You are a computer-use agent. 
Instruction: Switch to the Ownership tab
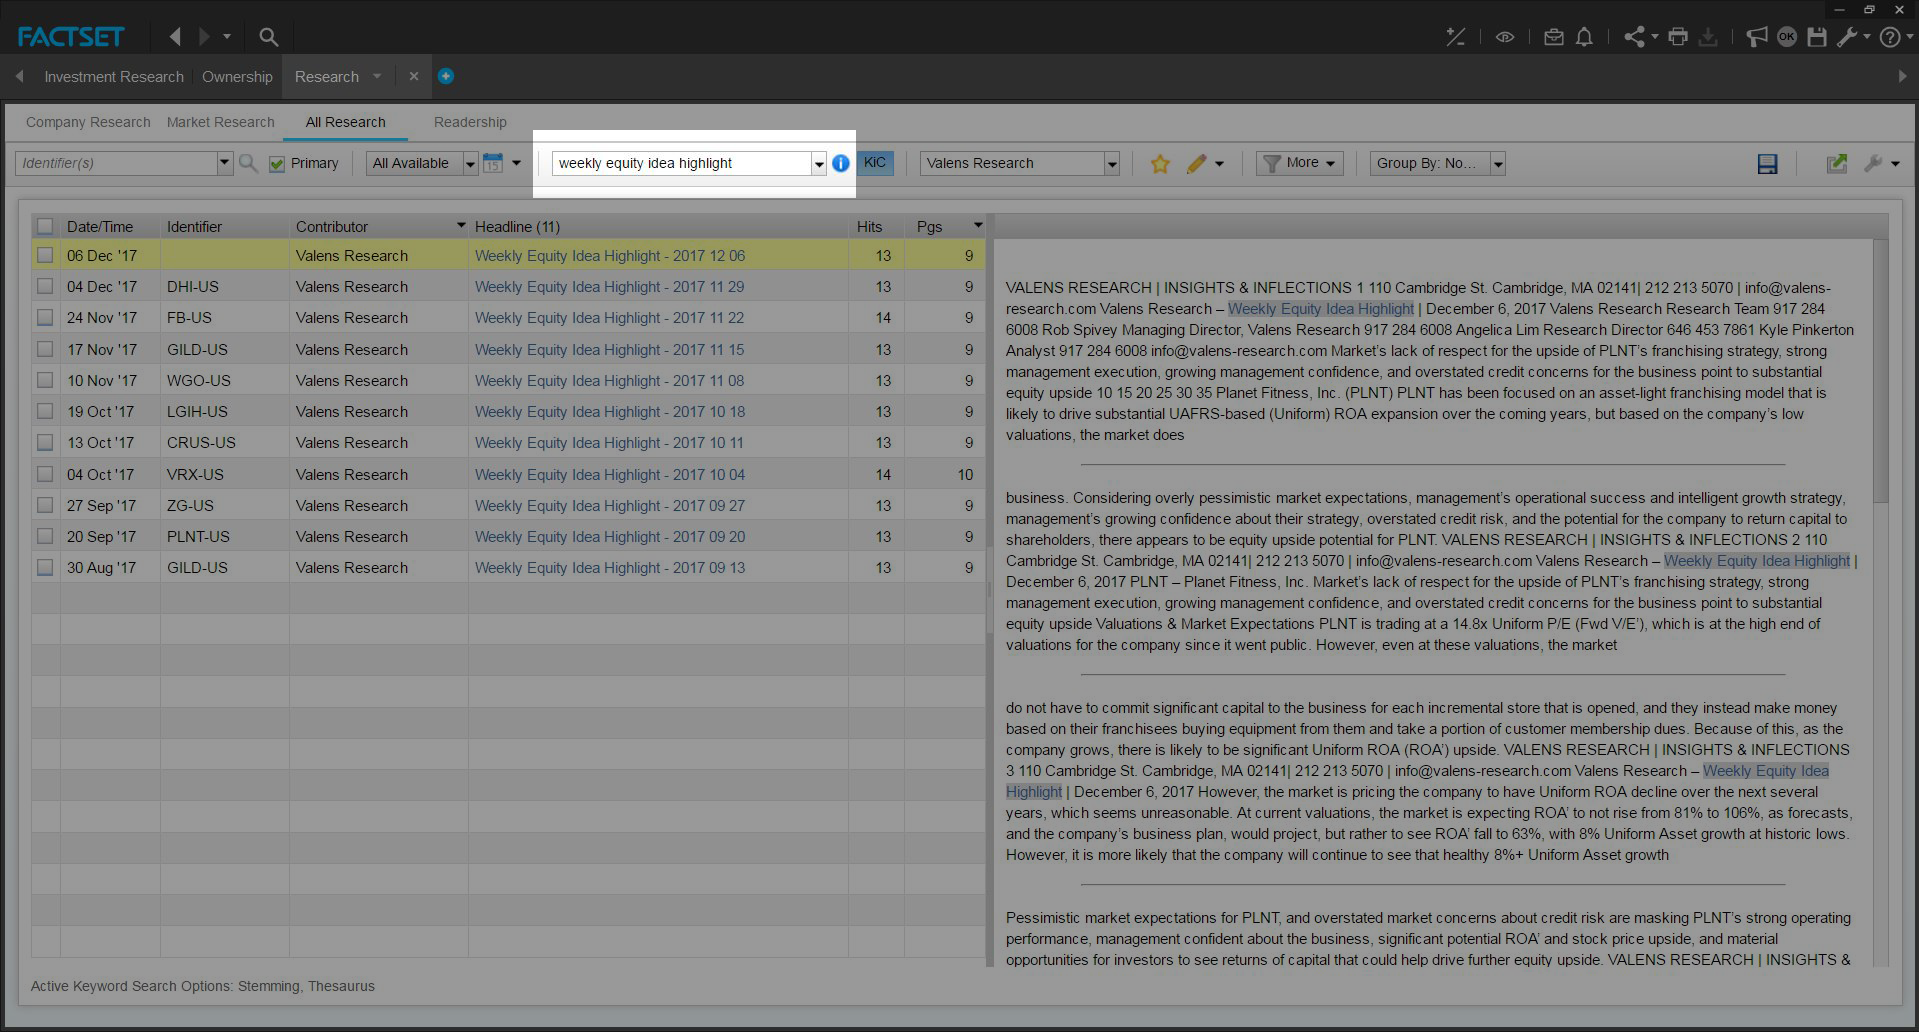pos(237,76)
